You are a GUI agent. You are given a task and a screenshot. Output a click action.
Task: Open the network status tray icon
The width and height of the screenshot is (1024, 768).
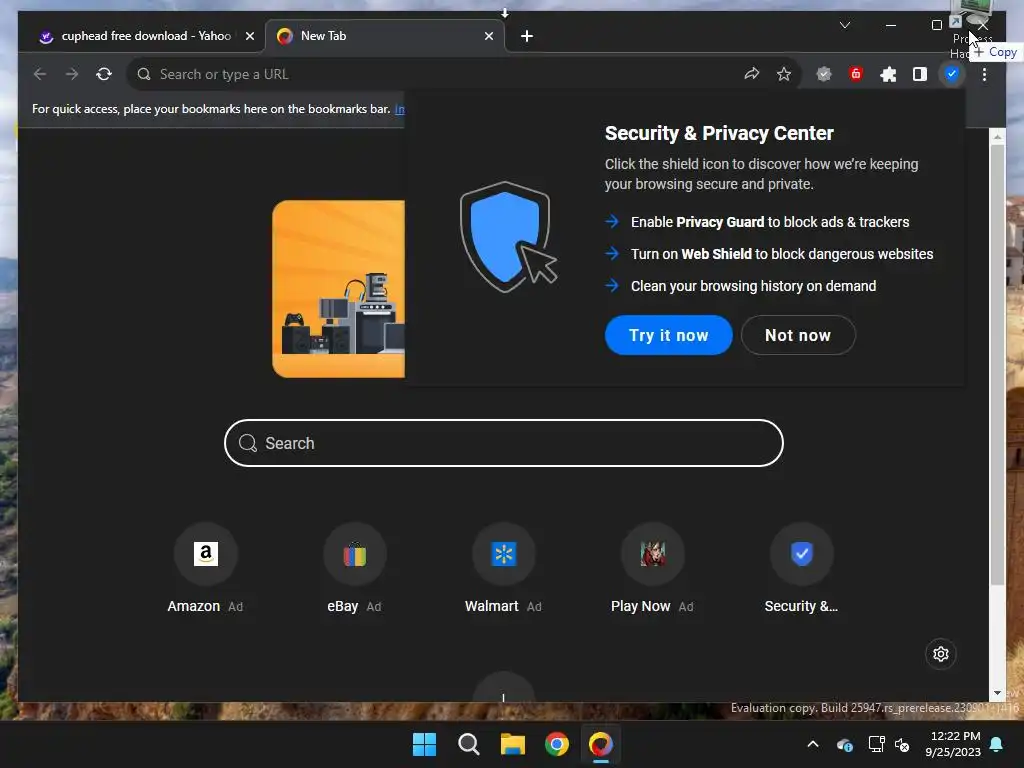(x=876, y=744)
